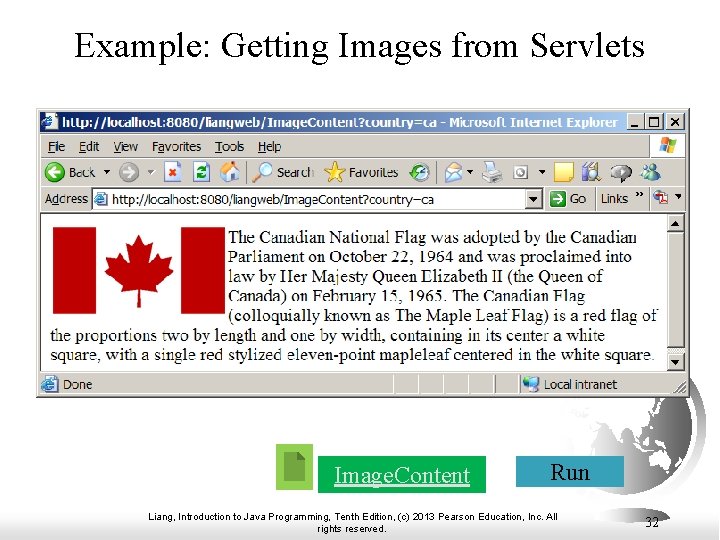
Task: Open Discuss speech bubble icon
Action: [x=620, y=173]
